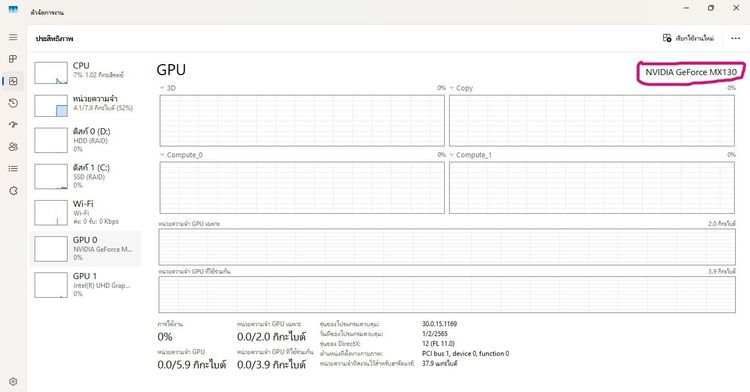The height and width of the screenshot is (392, 750).
Task: Click the Compute_1 engine graph
Action: coord(592,187)
